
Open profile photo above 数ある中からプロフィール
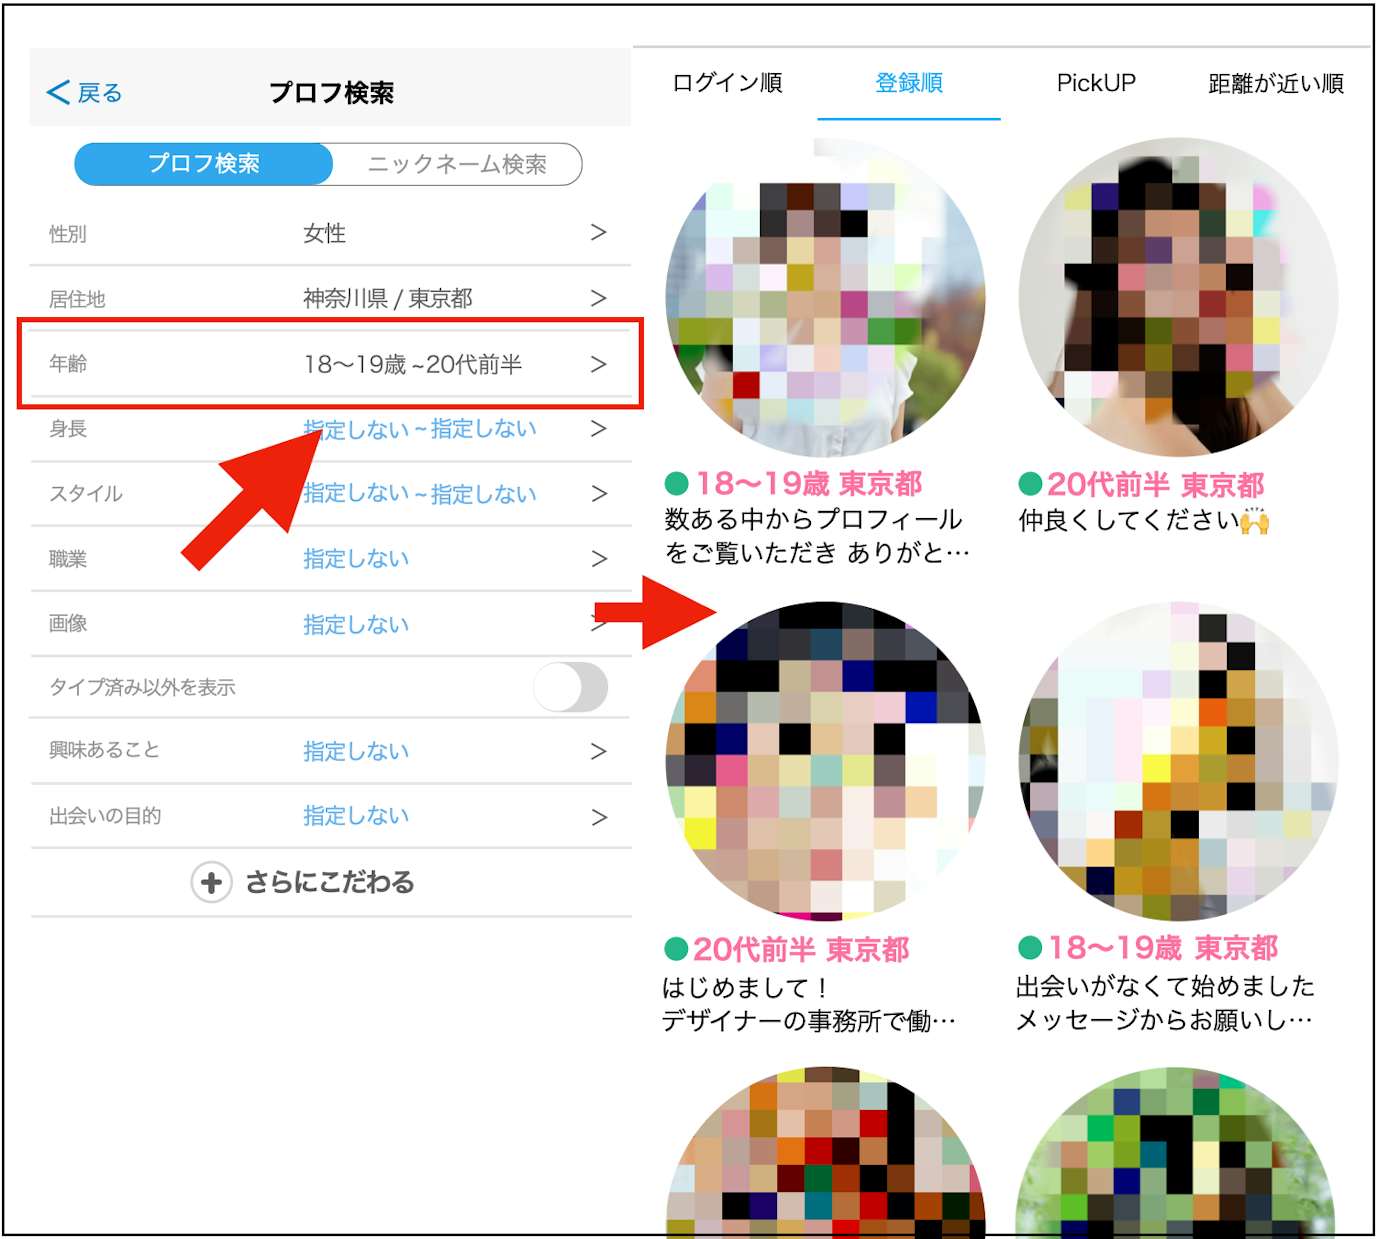pyautogui.click(x=825, y=298)
